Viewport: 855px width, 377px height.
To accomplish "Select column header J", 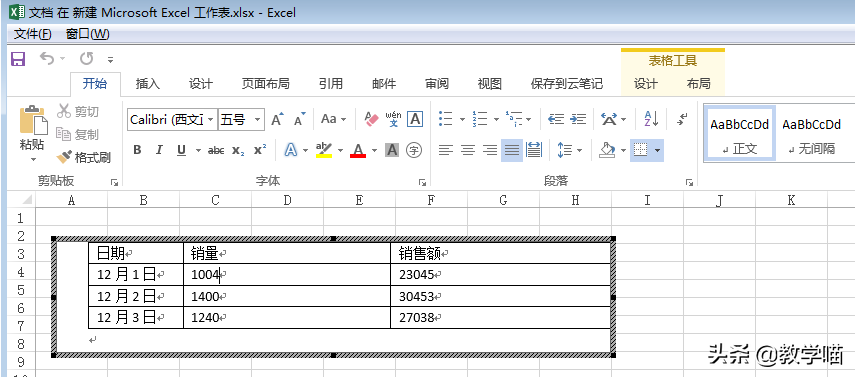I will (x=719, y=200).
